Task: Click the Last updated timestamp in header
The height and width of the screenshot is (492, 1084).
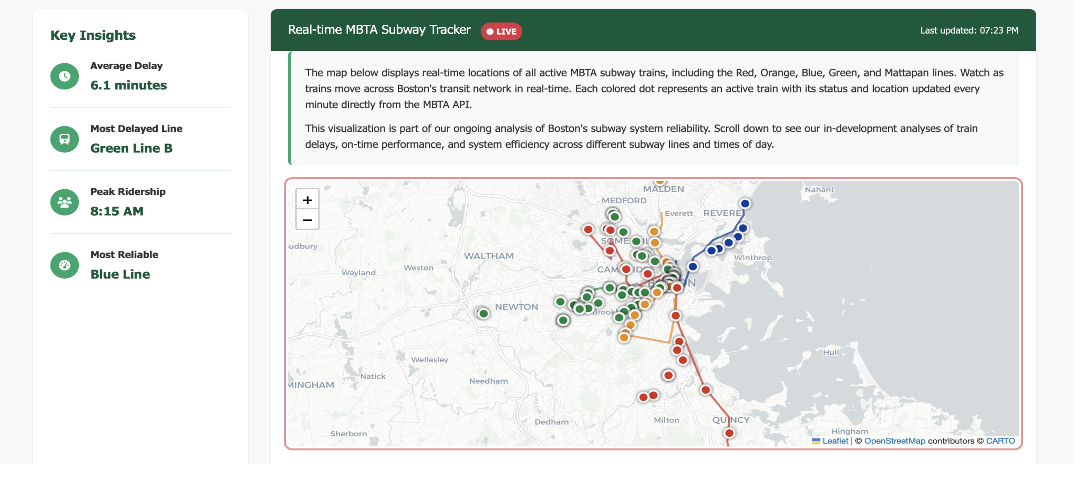Action: pos(969,31)
